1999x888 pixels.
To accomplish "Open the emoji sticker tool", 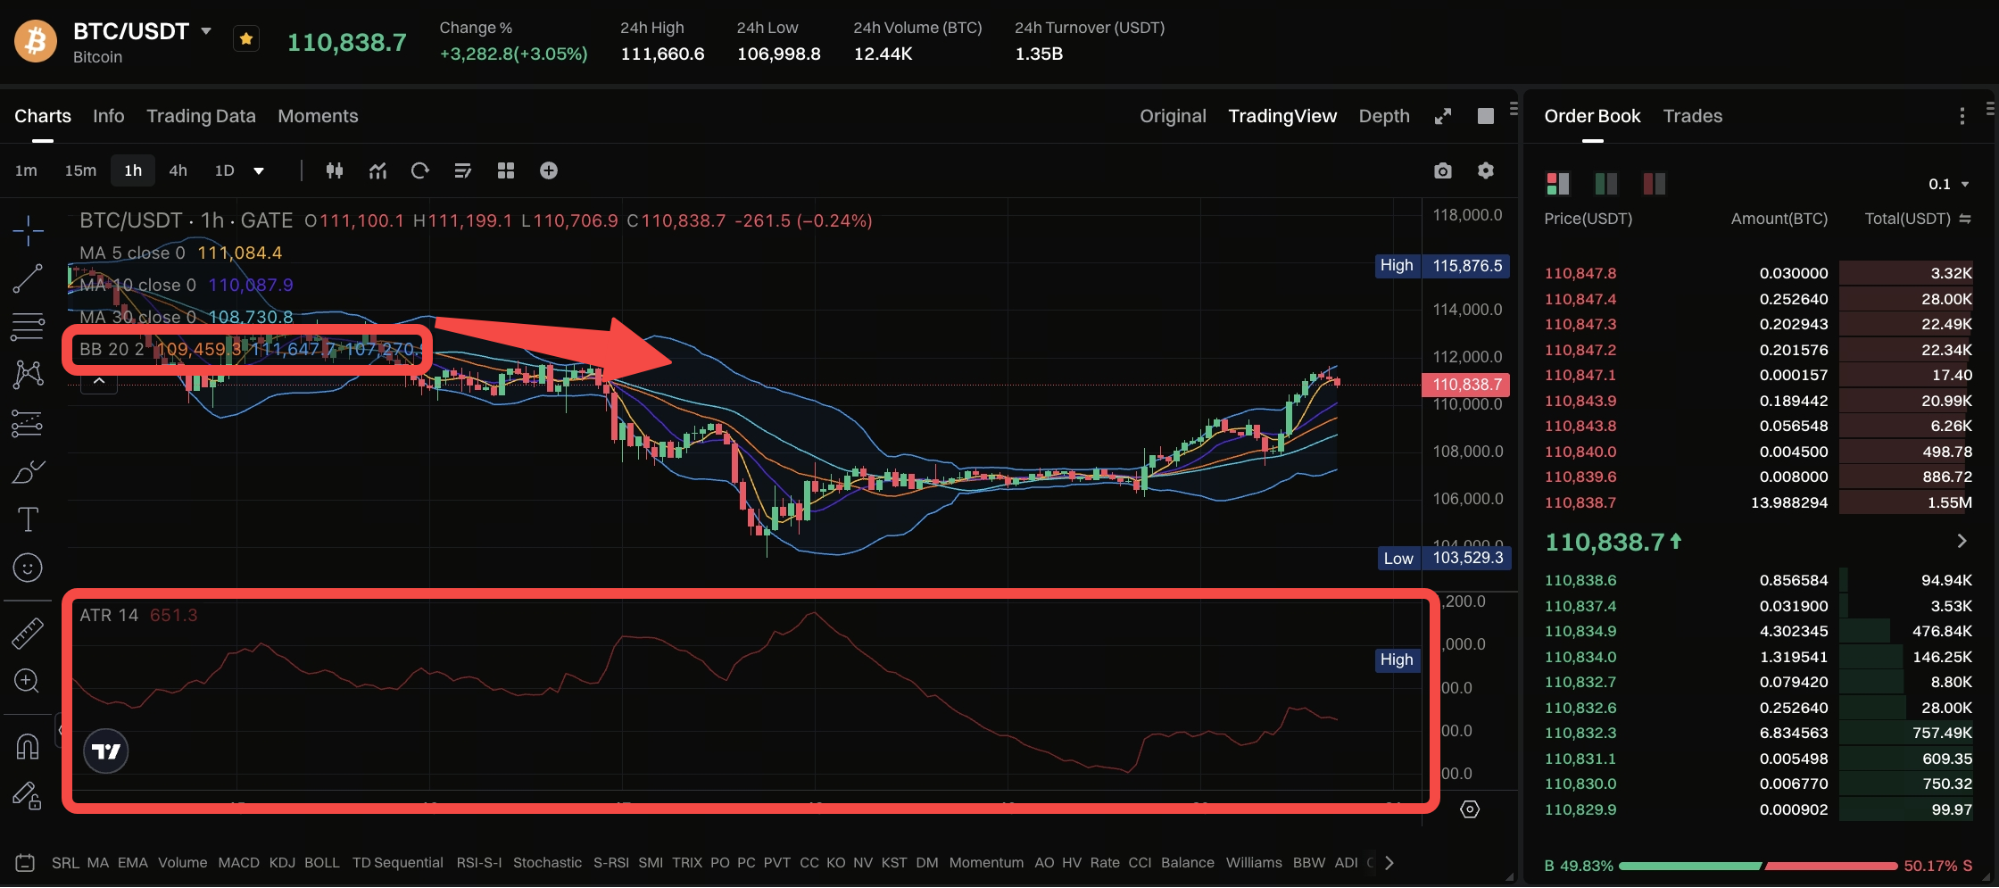I will coord(27,568).
